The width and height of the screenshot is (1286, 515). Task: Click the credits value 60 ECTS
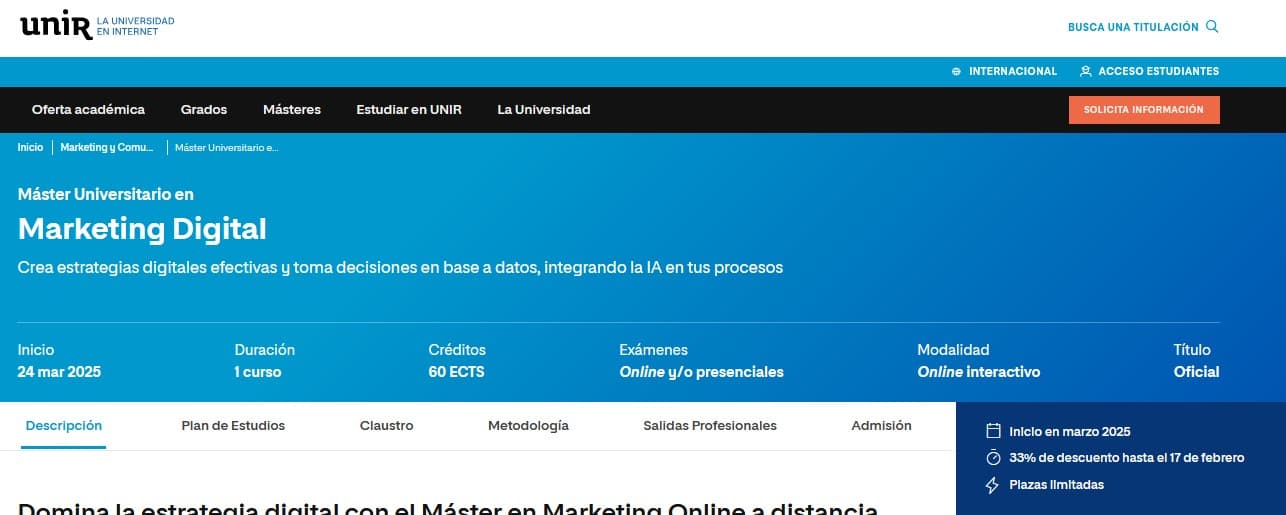[x=456, y=372]
